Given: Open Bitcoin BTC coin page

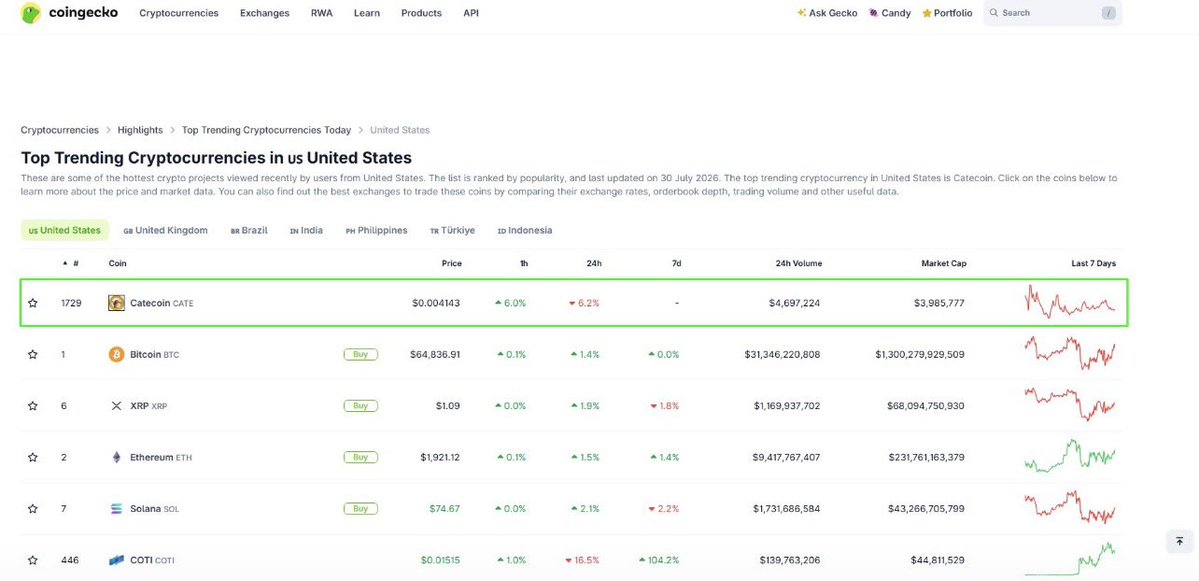Looking at the screenshot, I should point(154,355).
